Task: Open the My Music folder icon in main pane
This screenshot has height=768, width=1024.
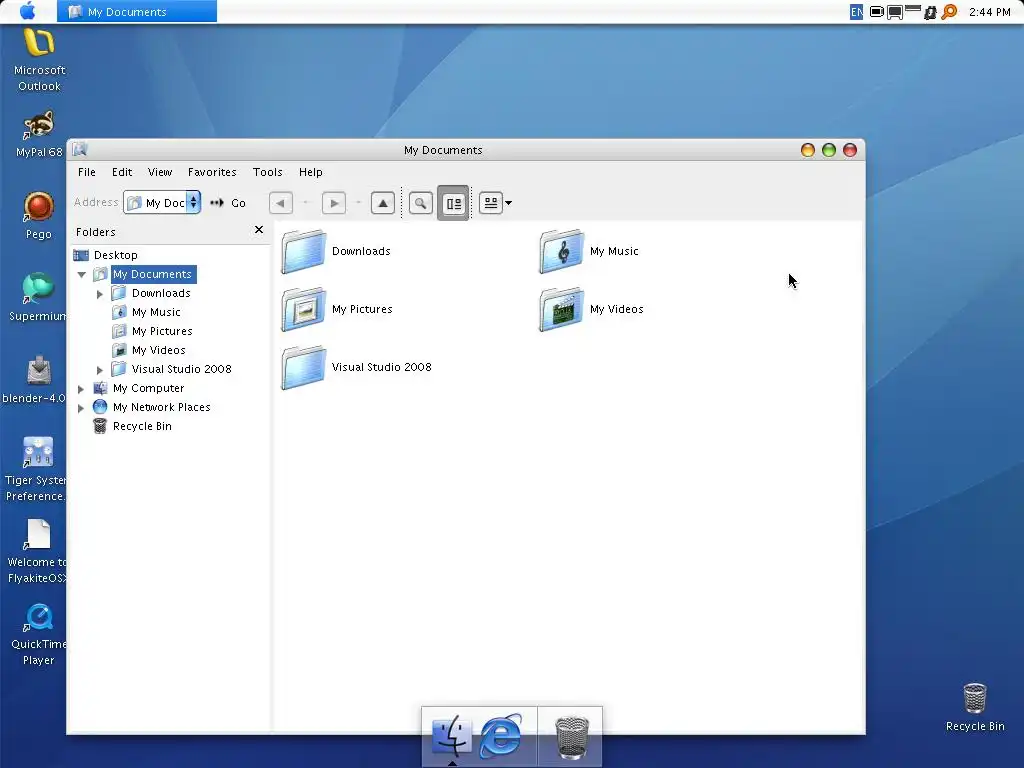Action: (x=562, y=251)
